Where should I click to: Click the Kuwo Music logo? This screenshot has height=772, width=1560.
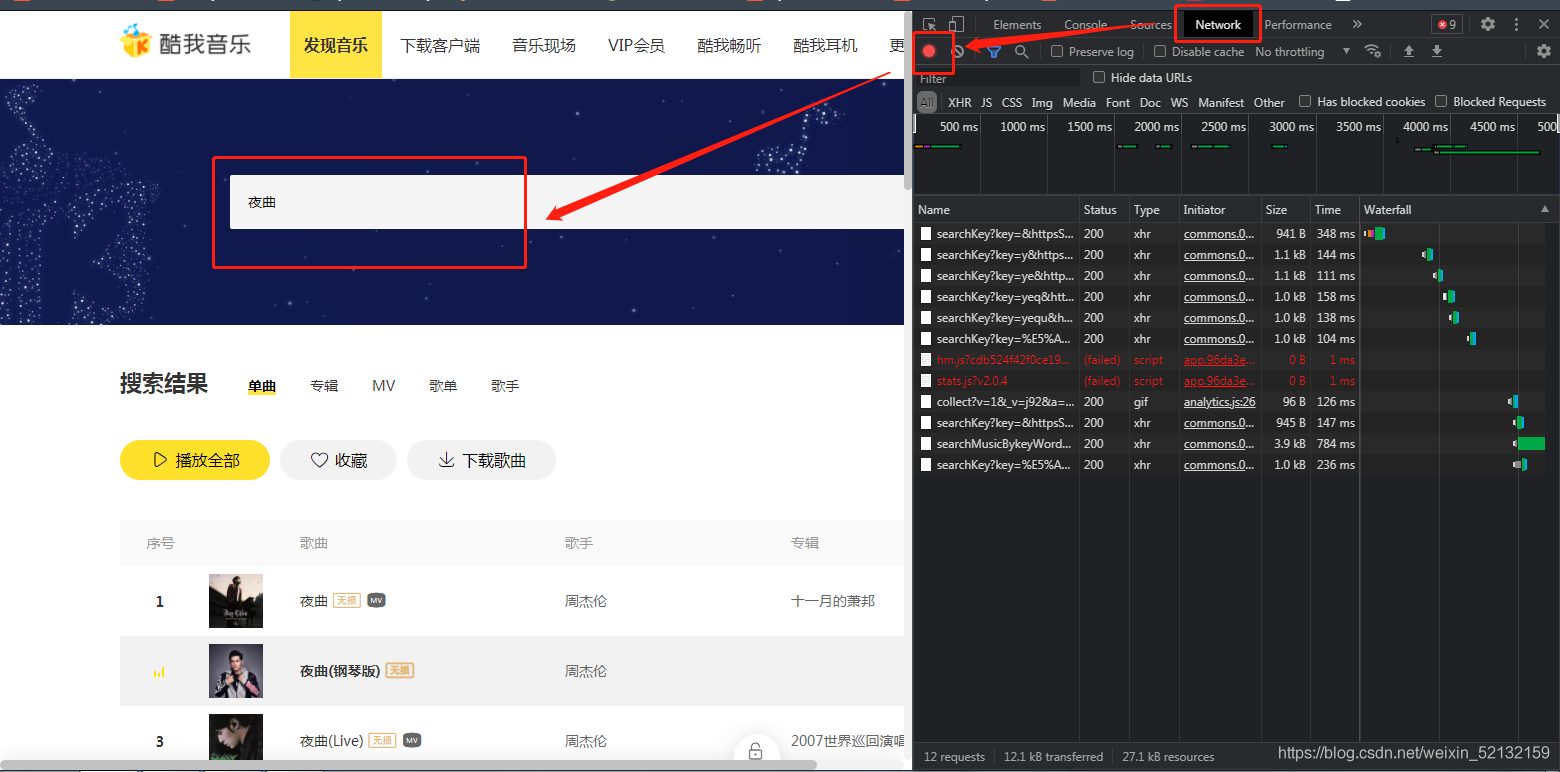point(186,43)
